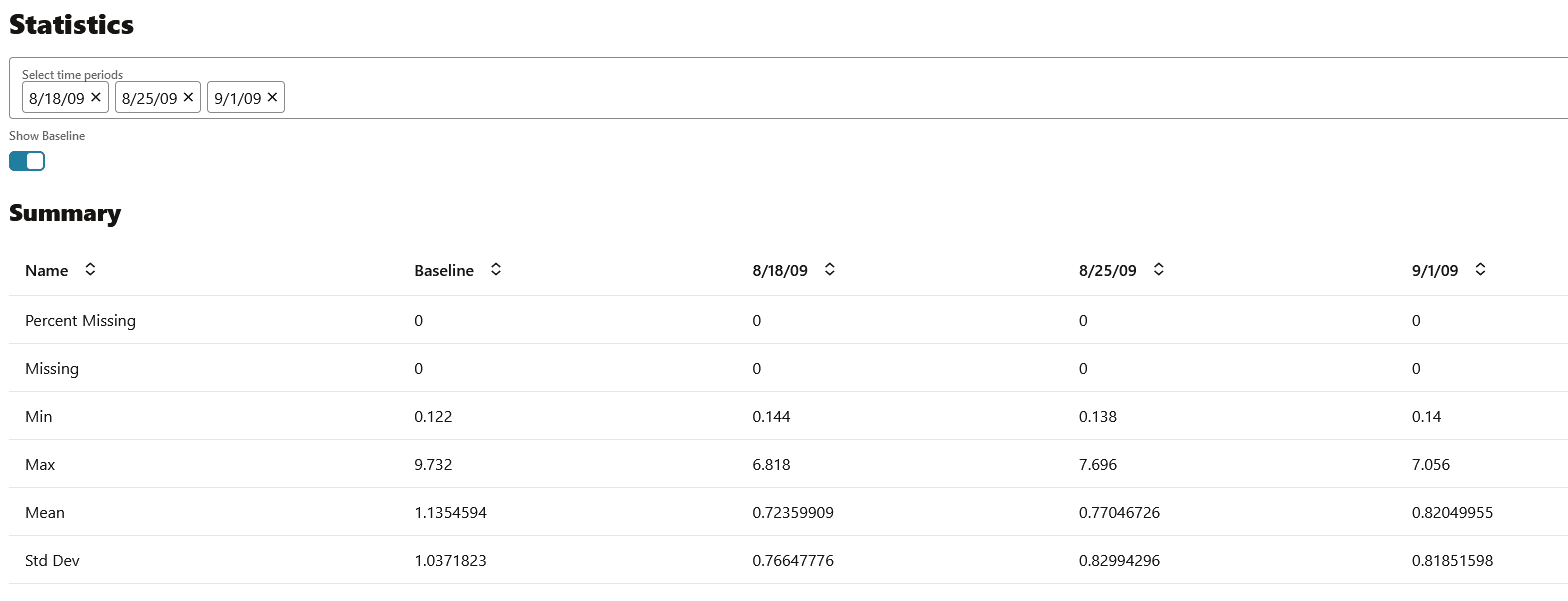This screenshot has width=1568, height=601.
Task: Click Baseline Mean value 1.1354594
Action: click(450, 513)
